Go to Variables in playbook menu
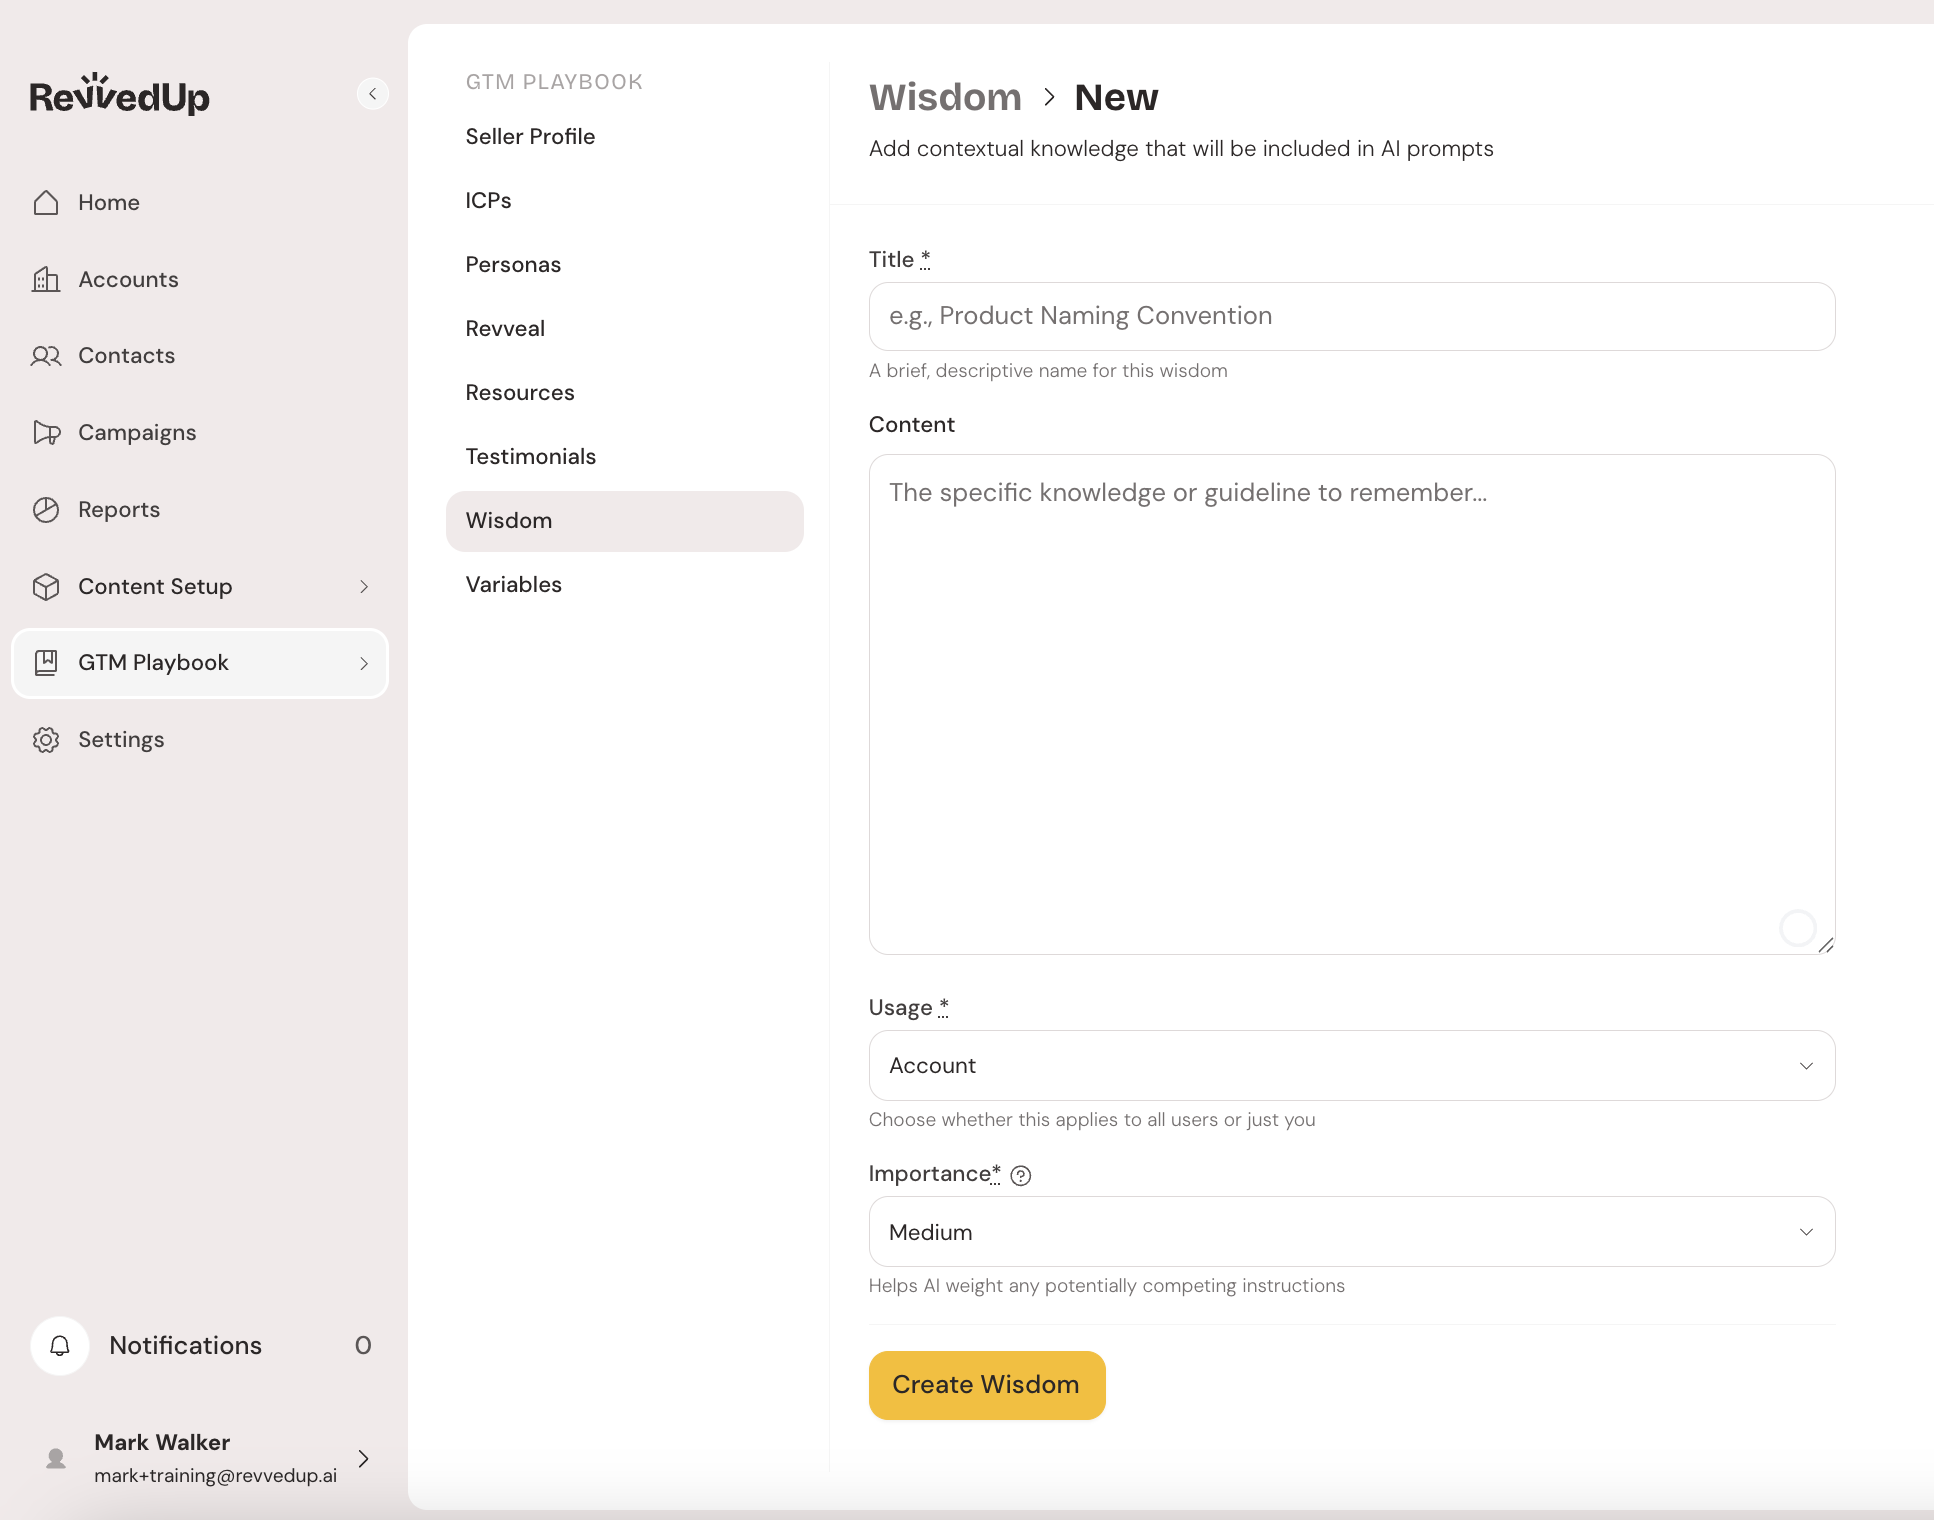This screenshot has height=1520, width=1934. click(x=513, y=585)
